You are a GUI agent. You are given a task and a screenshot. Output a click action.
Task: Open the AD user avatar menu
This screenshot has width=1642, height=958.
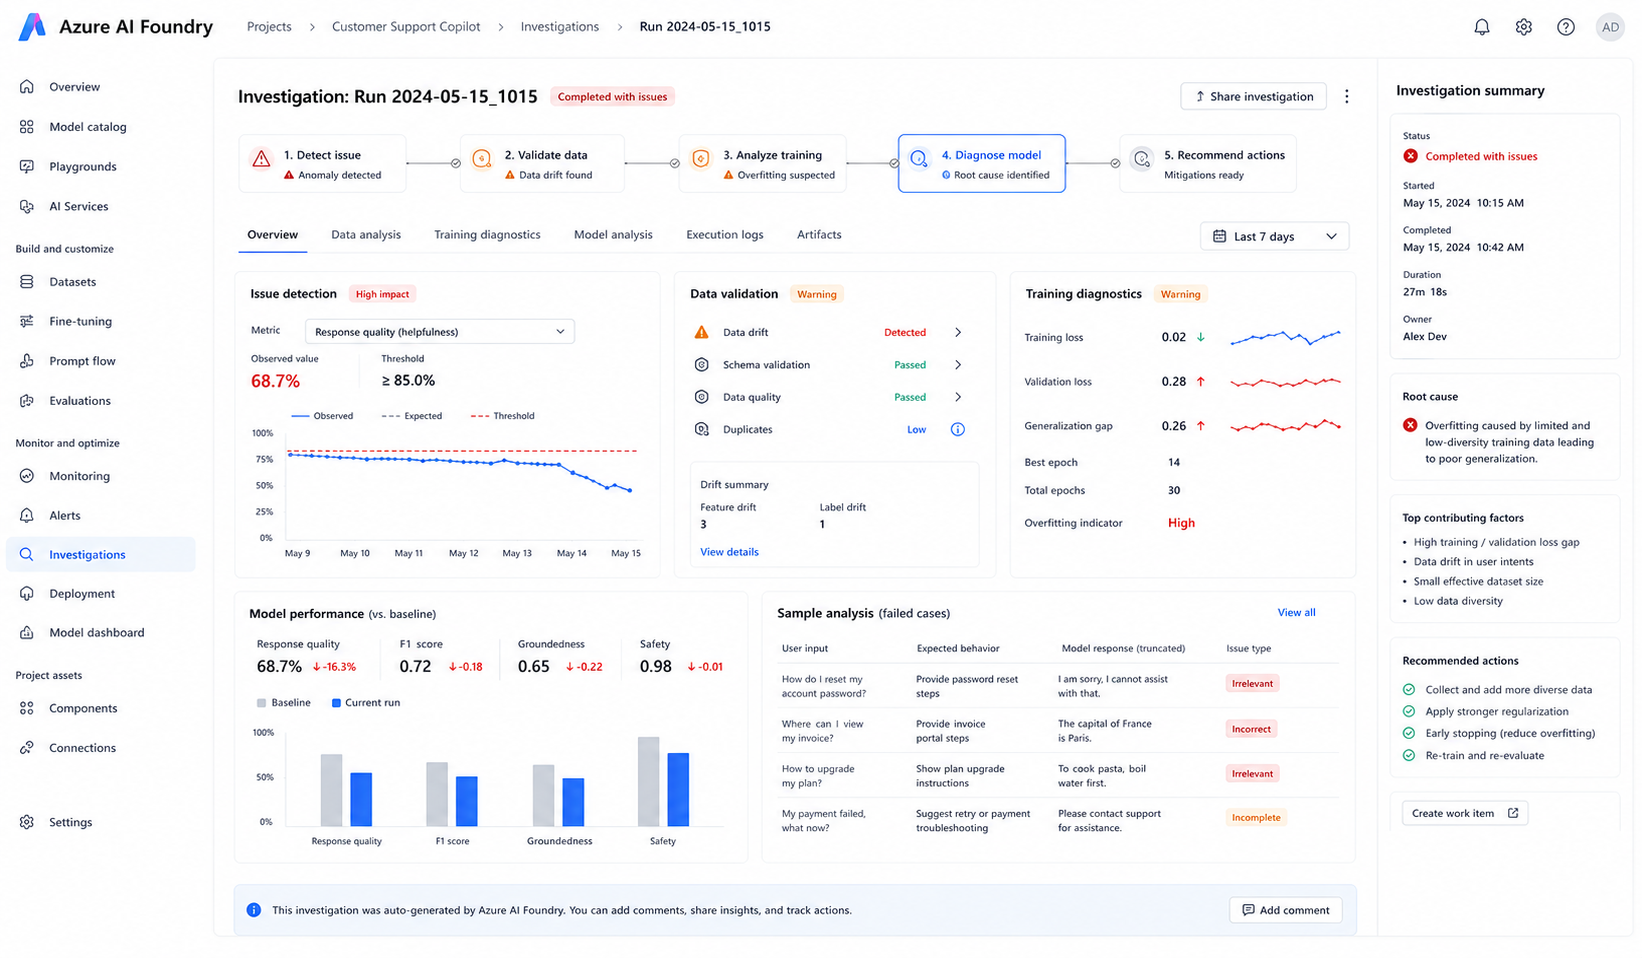(1610, 27)
